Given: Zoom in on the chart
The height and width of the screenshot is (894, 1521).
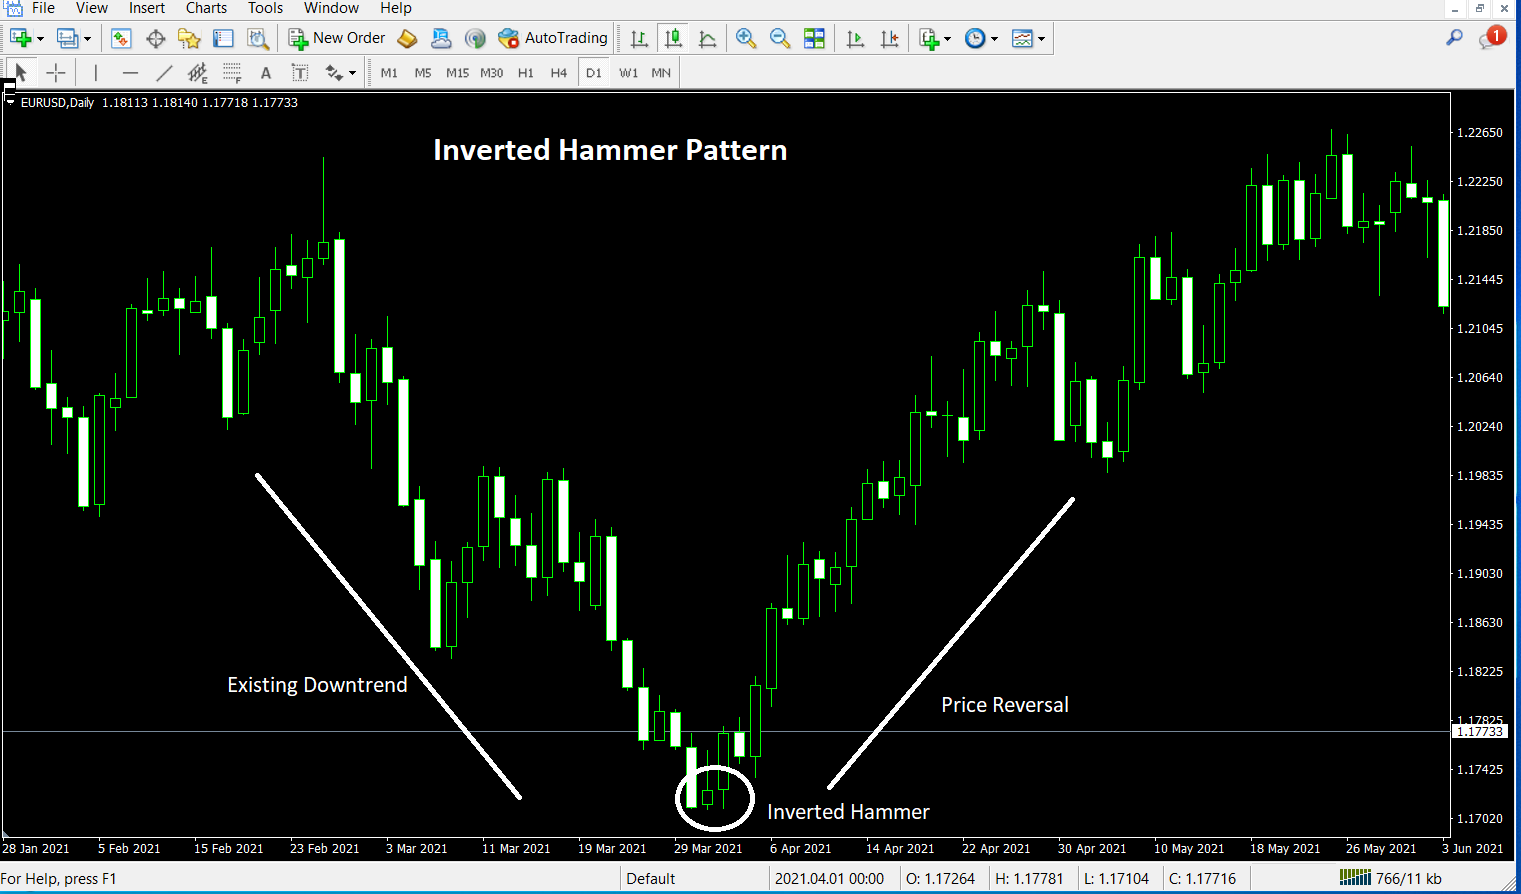Looking at the screenshot, I should (745, 38).
